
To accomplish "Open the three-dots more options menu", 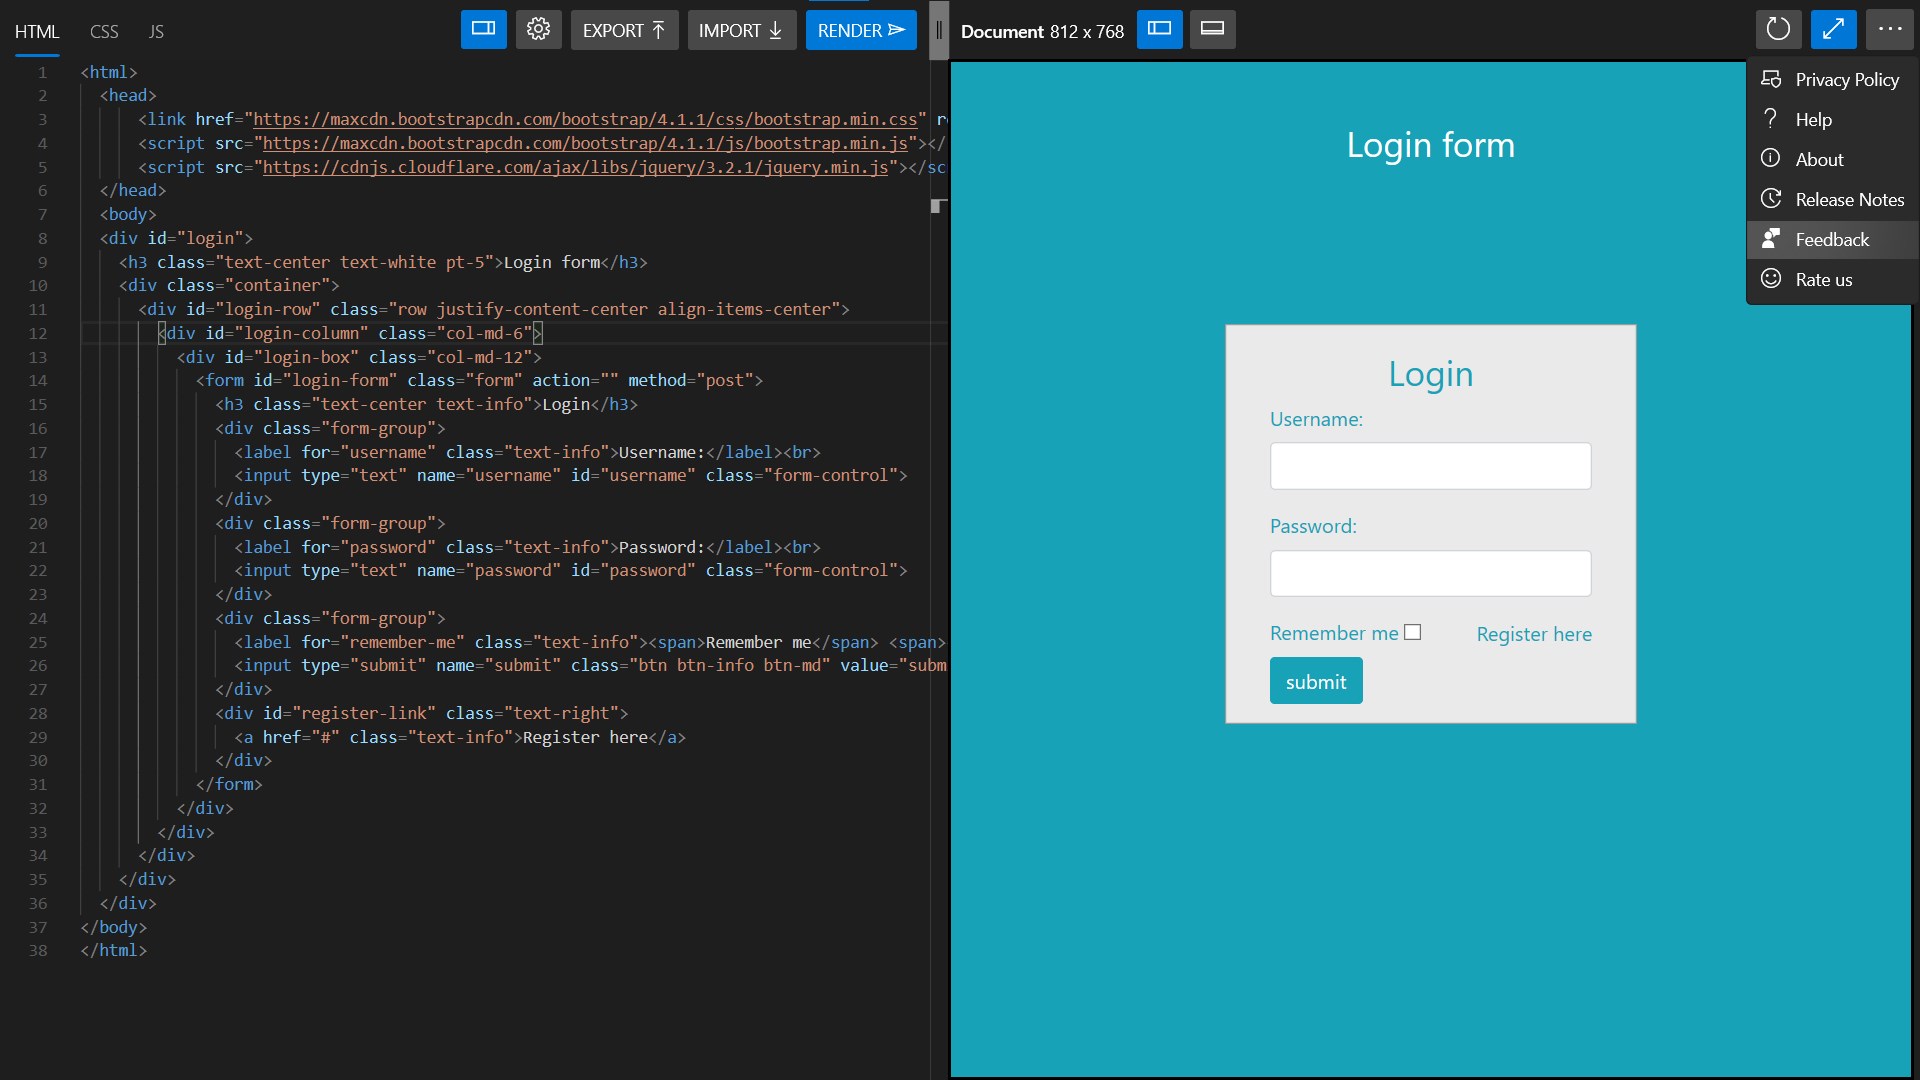I will point(1888,30).
